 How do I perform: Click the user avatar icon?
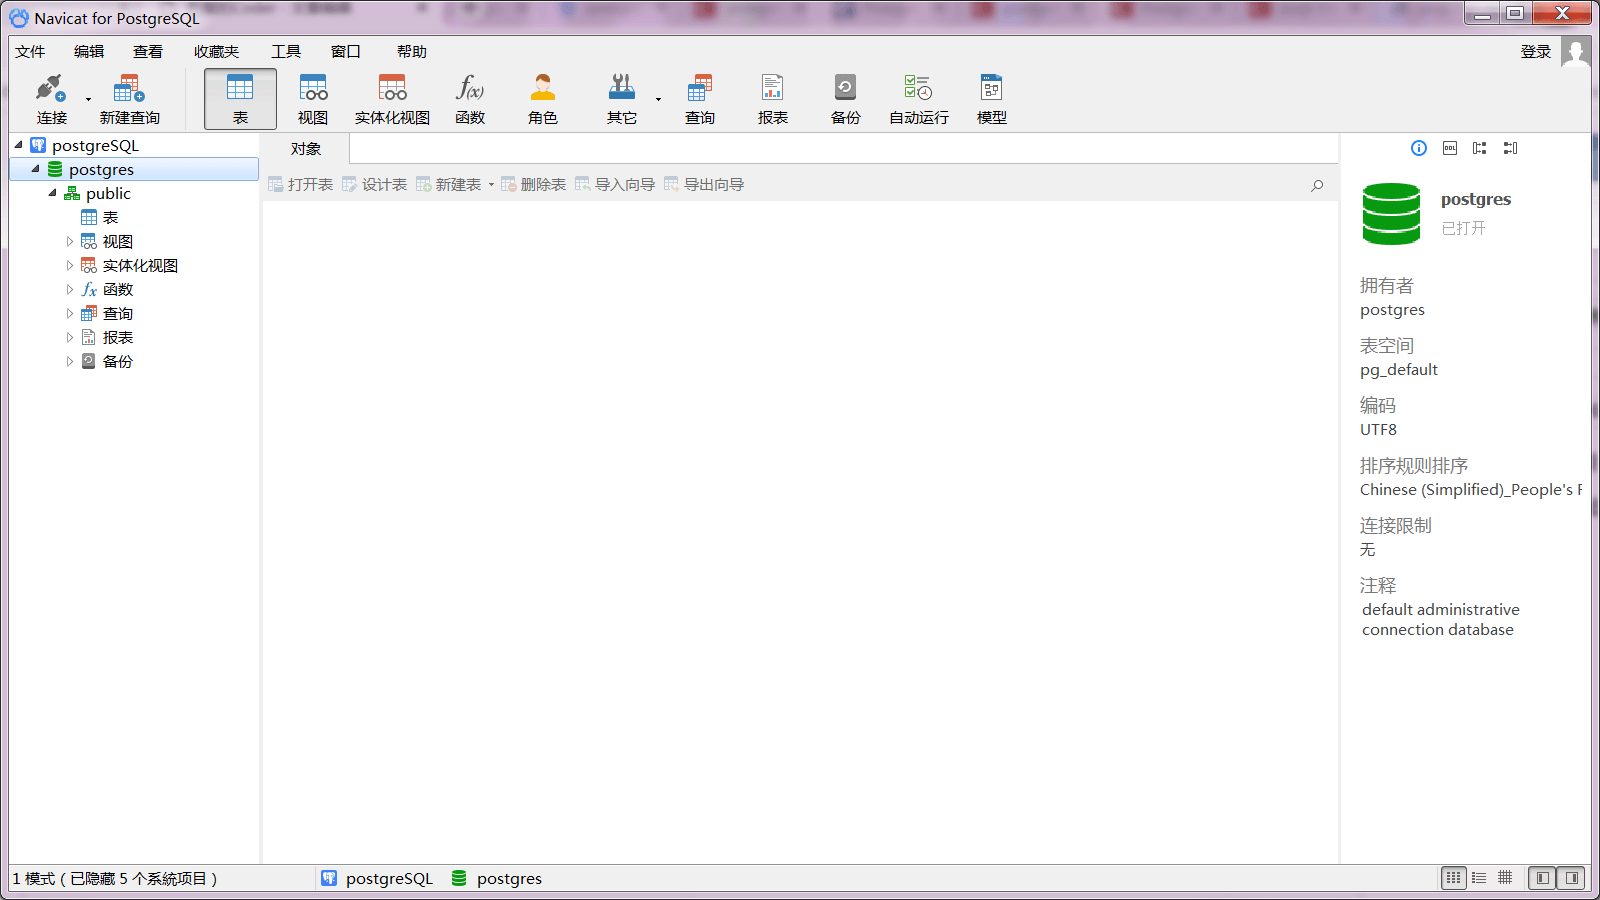pos(1576,51)
